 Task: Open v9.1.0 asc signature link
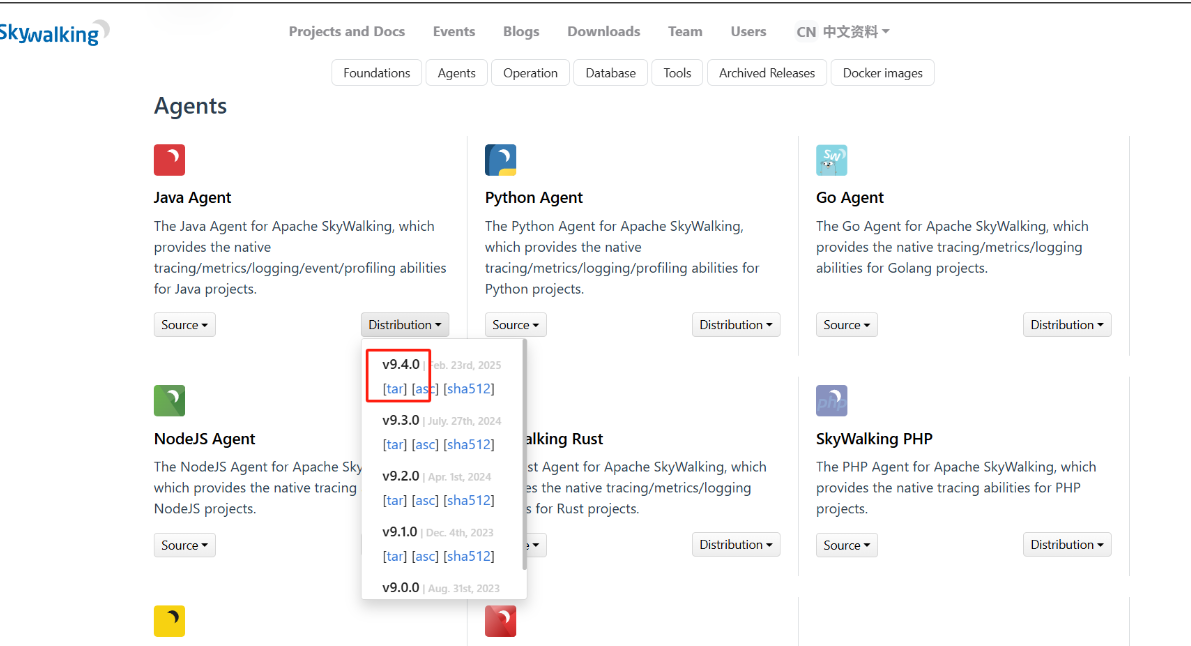coord(425,556)
